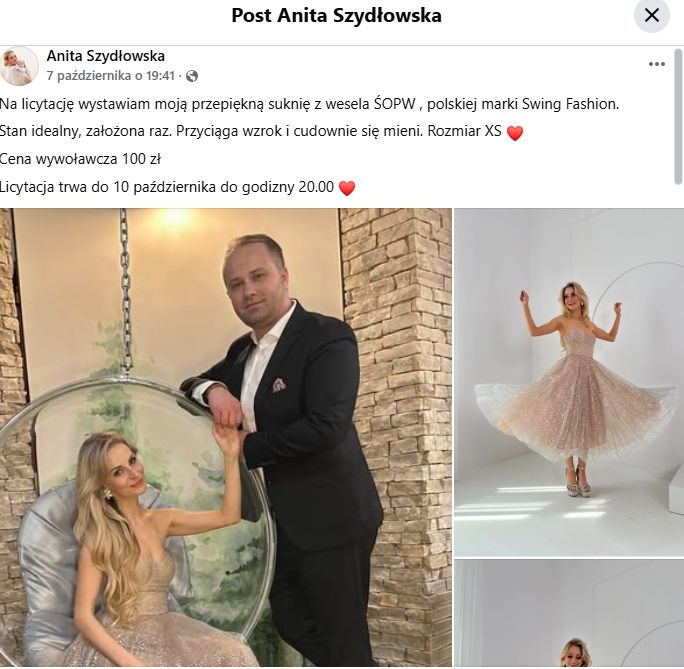Click the Cena wywoławcza 100 zł line

point(80,159)
